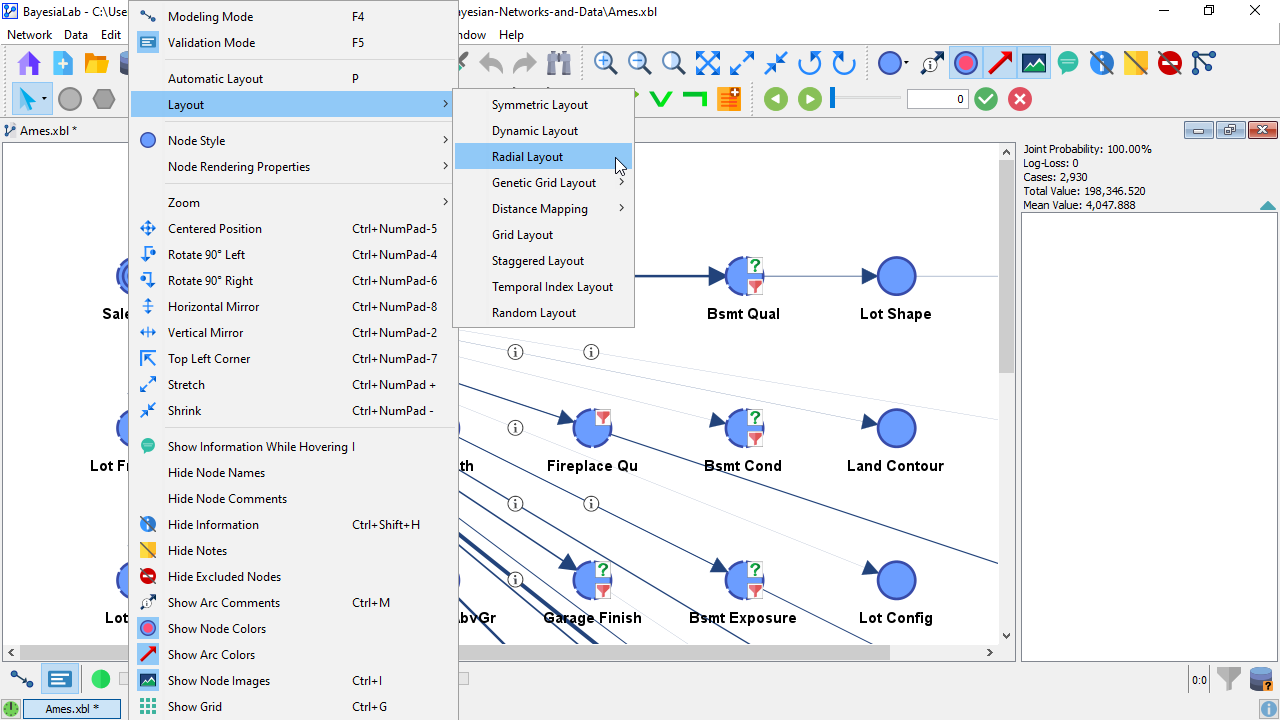Click the Ames.xbl window button at bottom
Viewport: 1280px width, 720px height.
point(72,709)
